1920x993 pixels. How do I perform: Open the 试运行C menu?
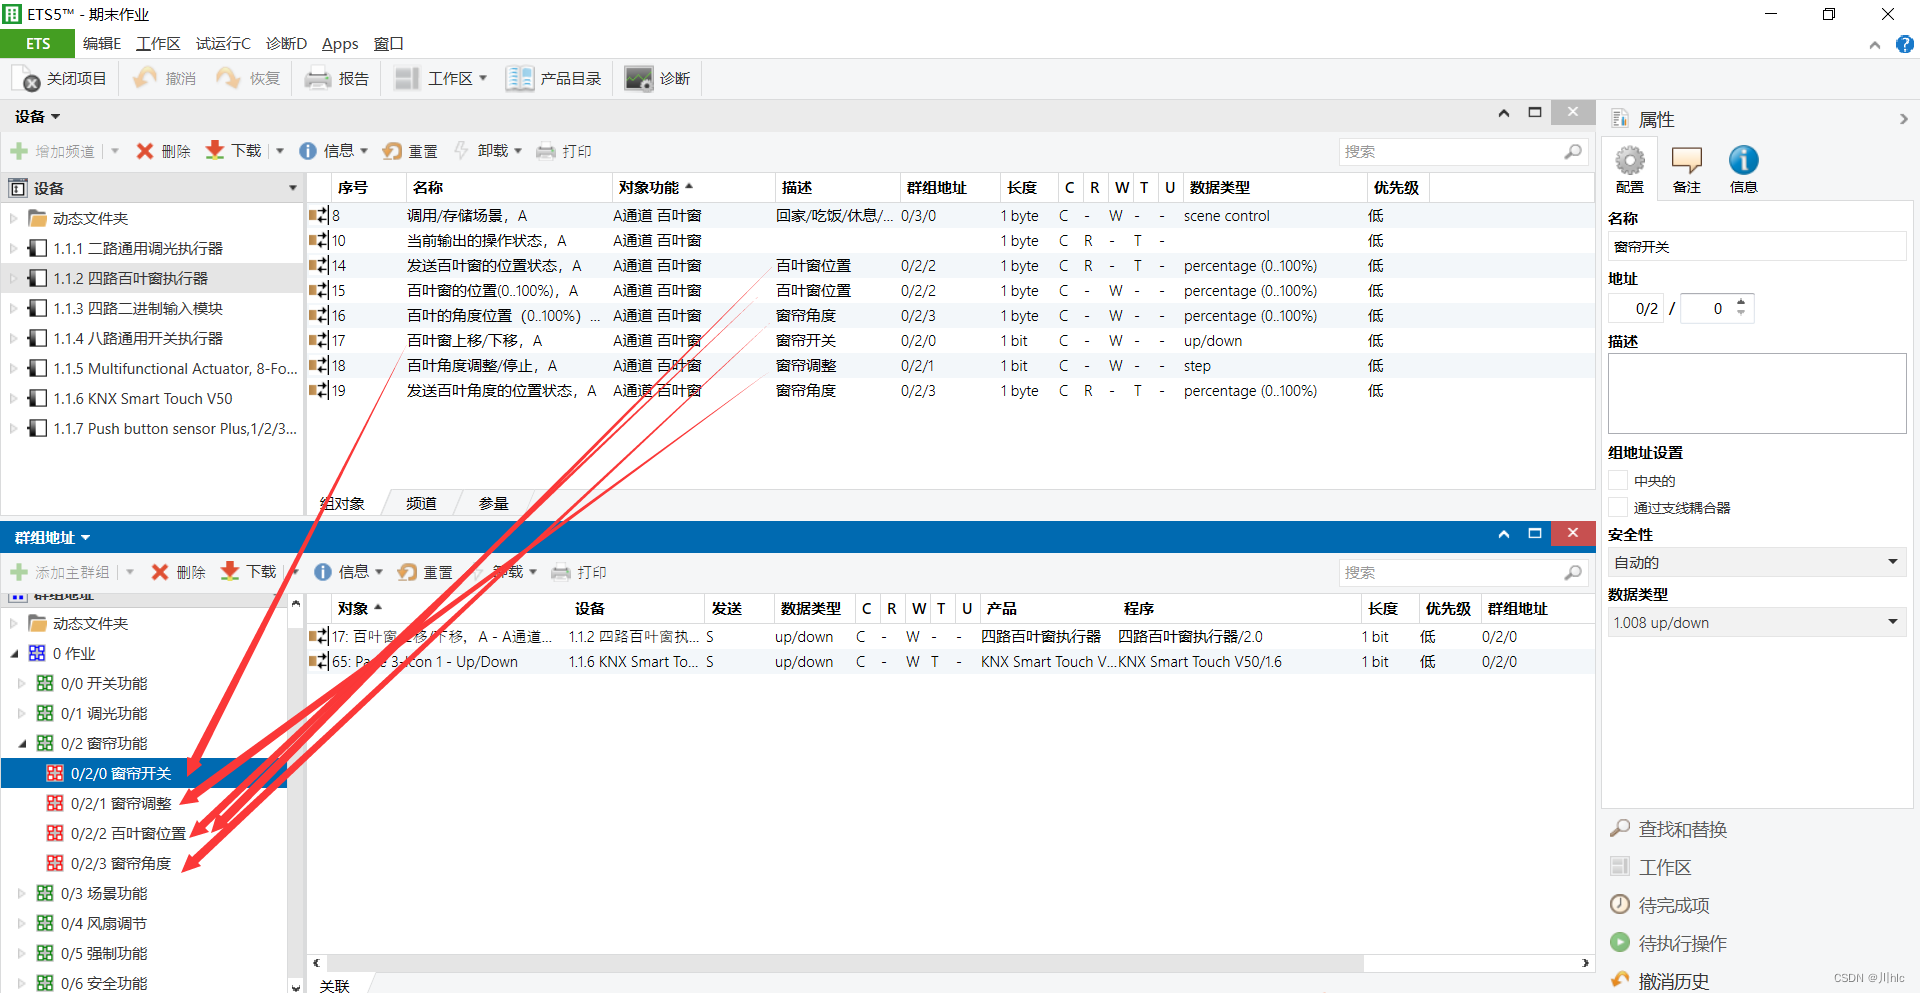[223, 44]
